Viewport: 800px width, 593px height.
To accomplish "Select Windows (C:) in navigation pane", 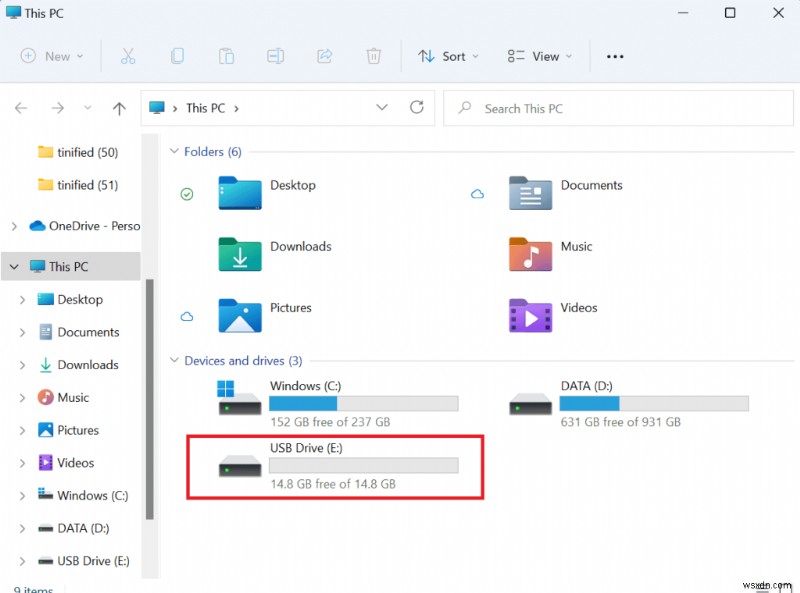I will 83,496.
